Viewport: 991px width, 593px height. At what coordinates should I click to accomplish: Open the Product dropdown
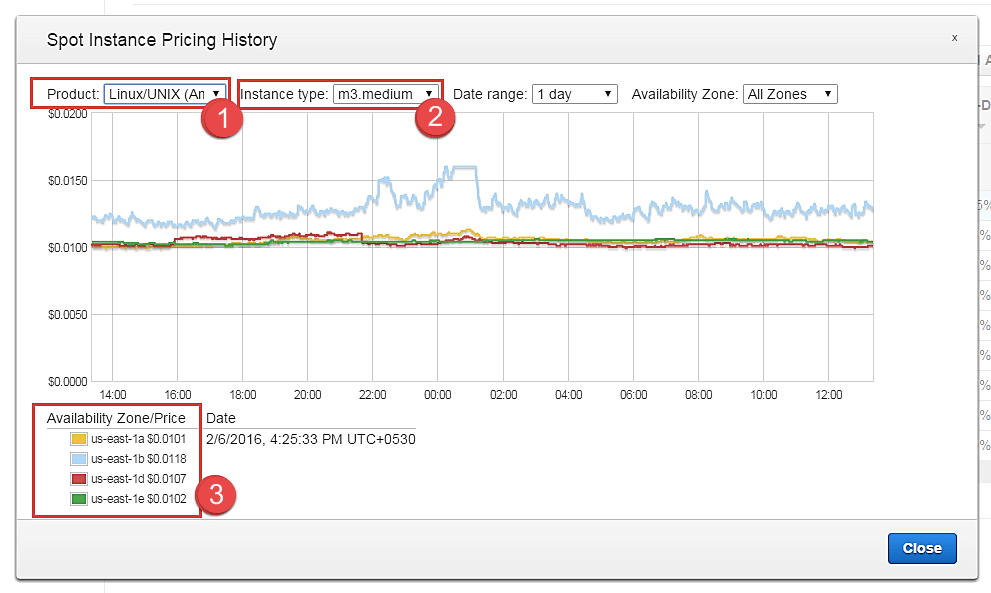click(164, 94)
